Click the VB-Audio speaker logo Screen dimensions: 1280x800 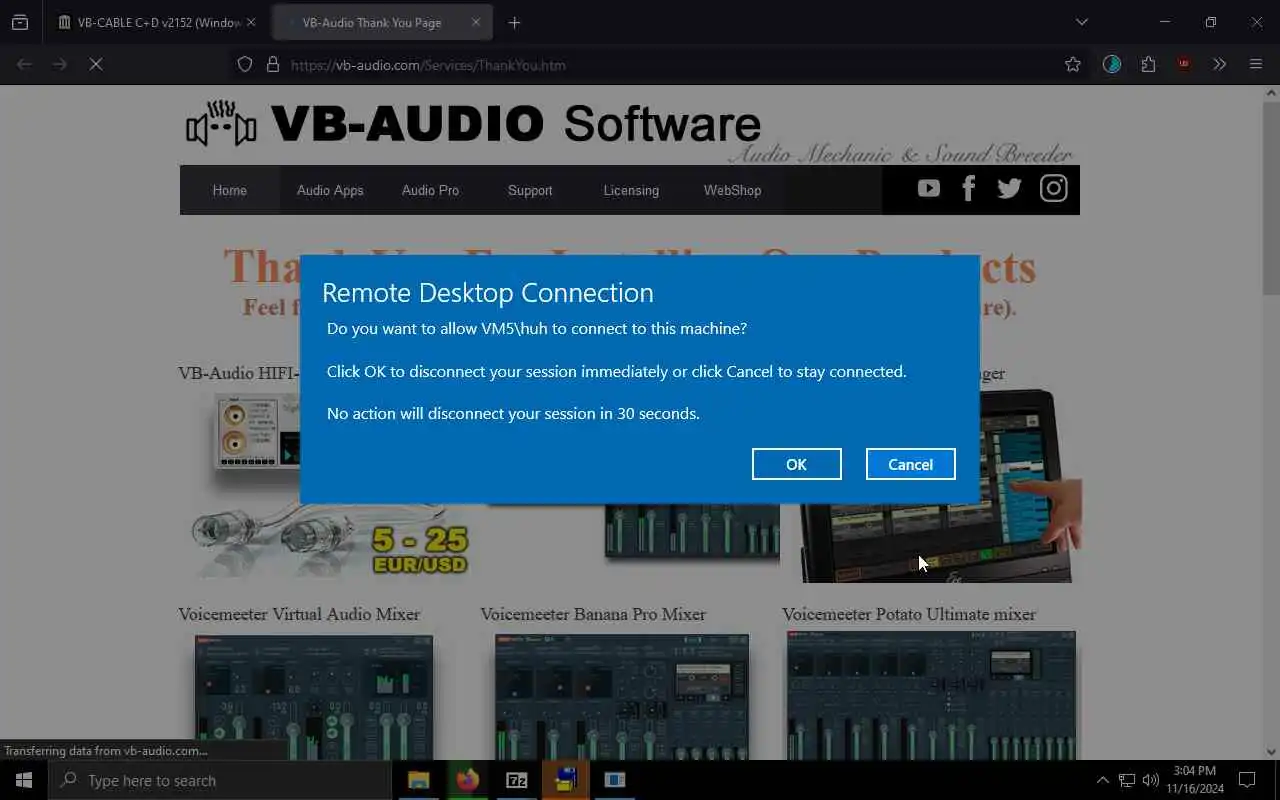[x=221, y=123]
